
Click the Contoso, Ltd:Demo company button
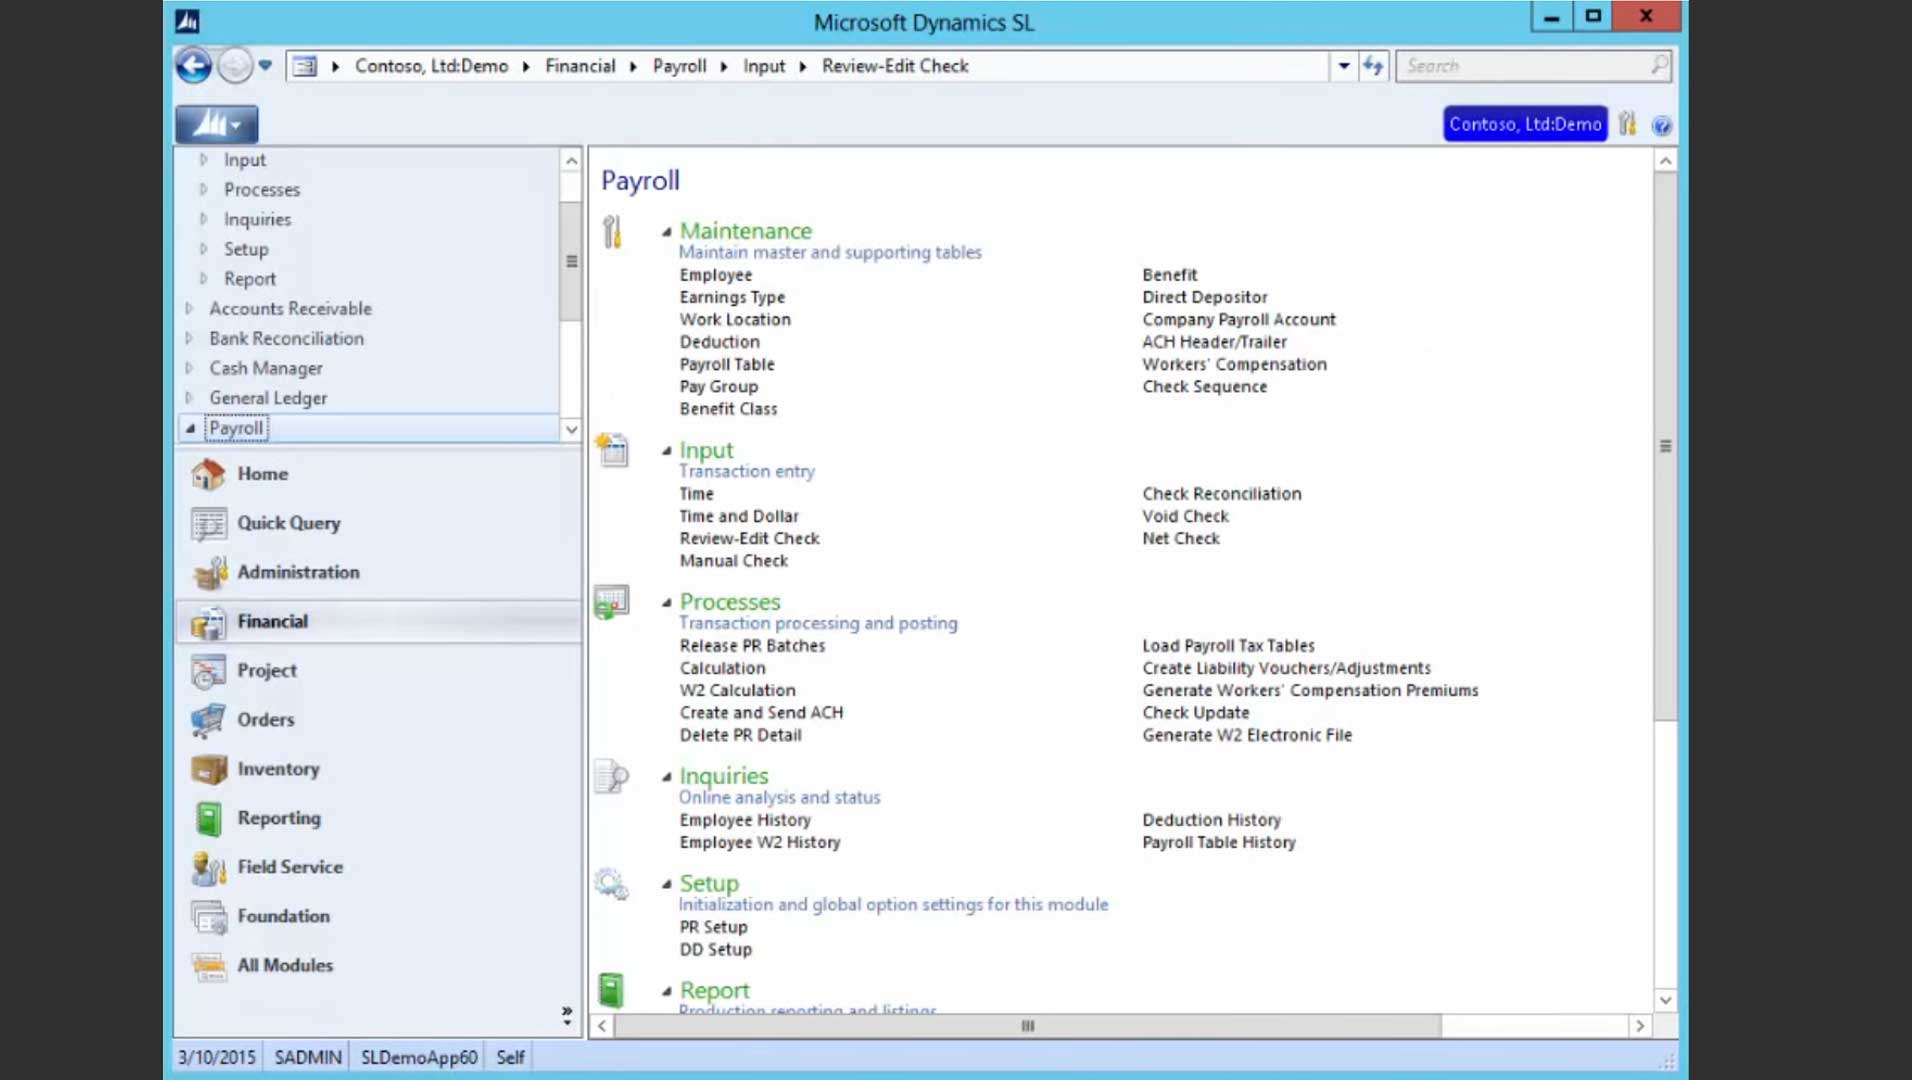[1524, 124]
